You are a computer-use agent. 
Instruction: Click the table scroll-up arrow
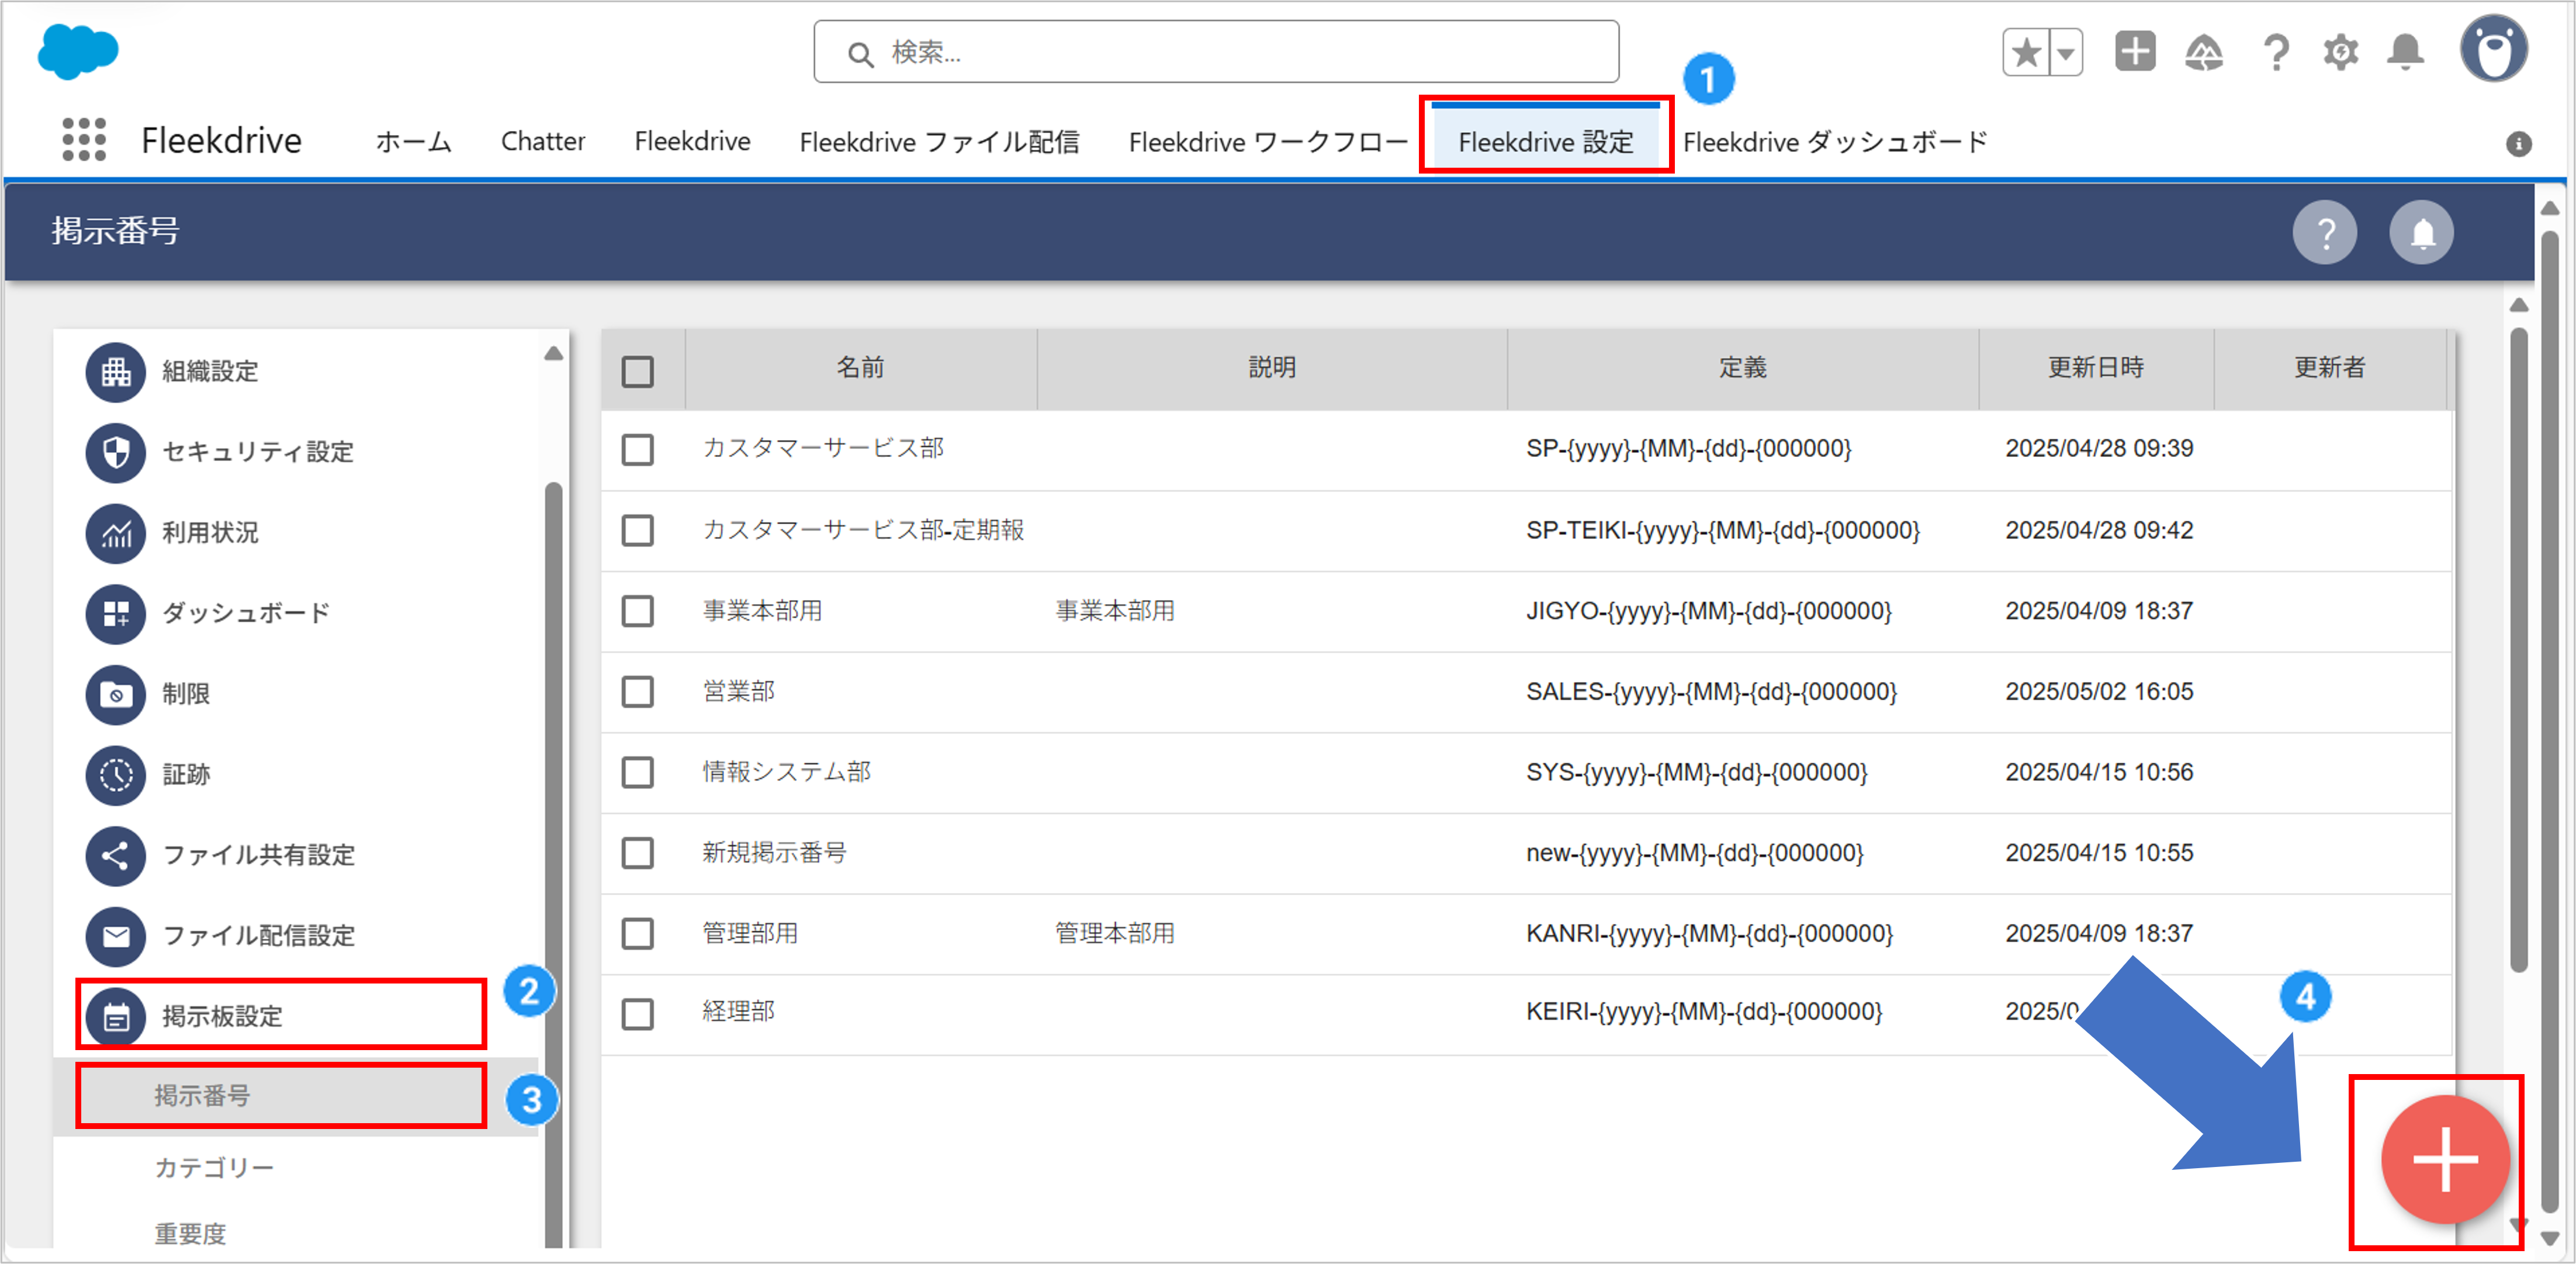(x=2519, y=305)
